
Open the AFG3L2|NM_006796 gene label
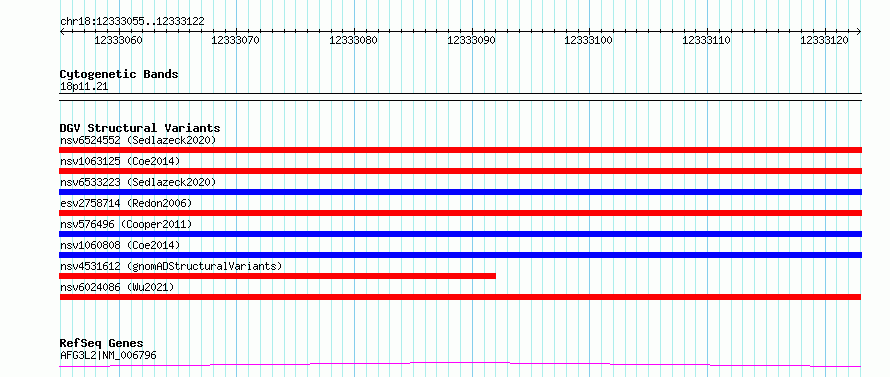108,356
